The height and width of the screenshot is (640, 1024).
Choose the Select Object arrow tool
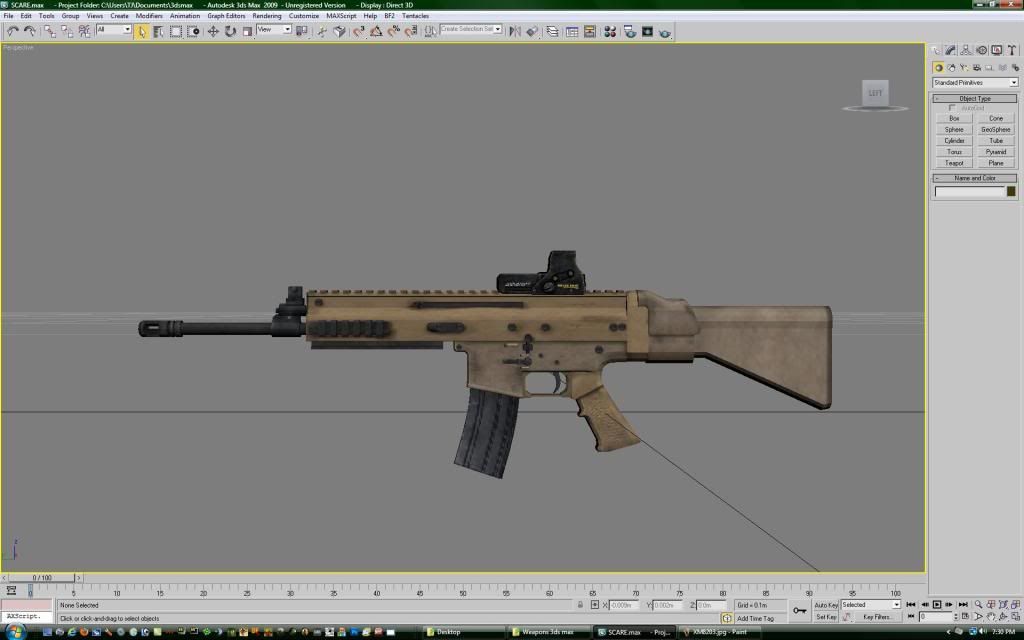click(142, 31)
